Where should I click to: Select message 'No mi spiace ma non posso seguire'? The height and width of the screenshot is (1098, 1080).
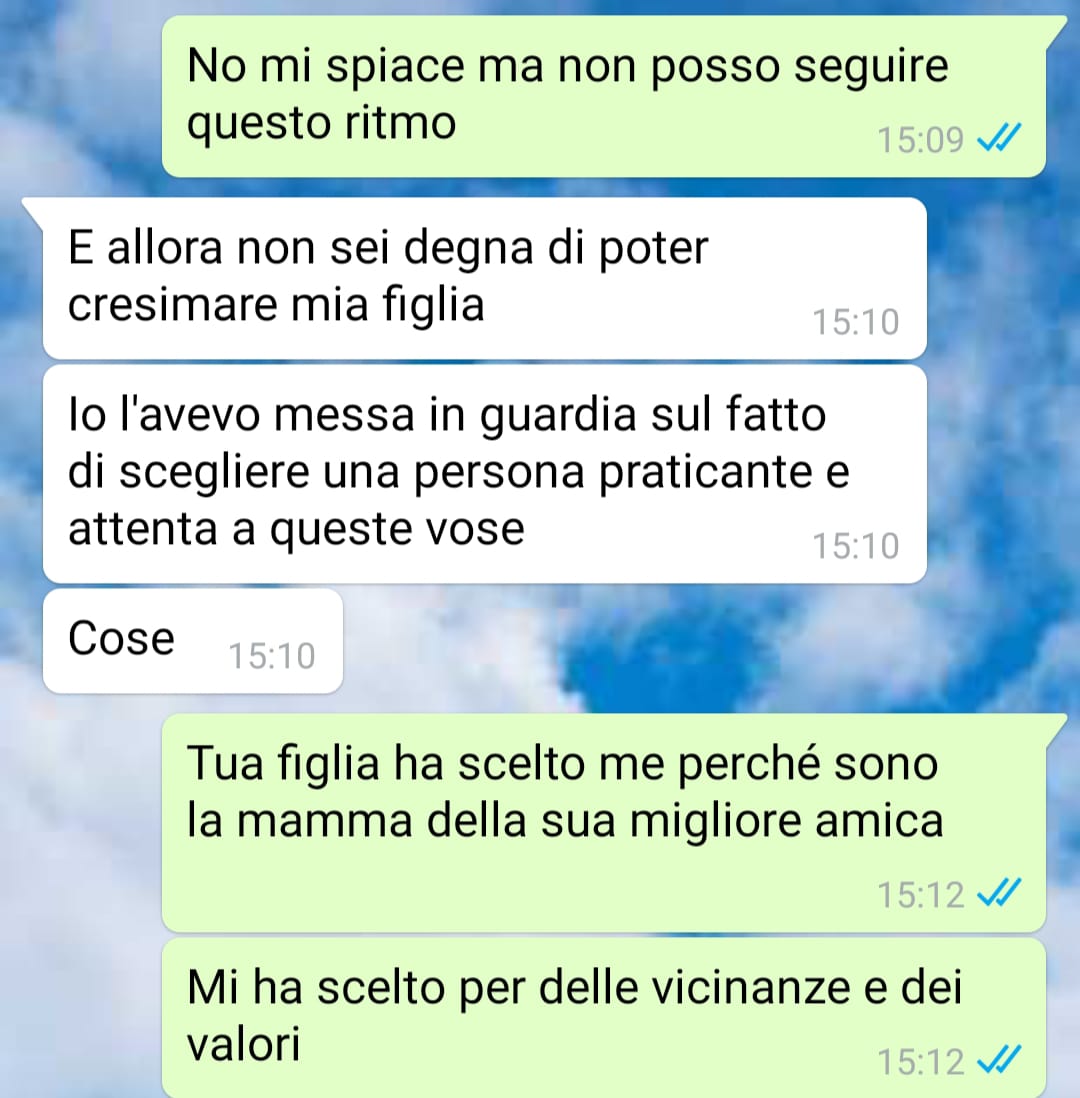pyautogui.click(x=604, y=96)
